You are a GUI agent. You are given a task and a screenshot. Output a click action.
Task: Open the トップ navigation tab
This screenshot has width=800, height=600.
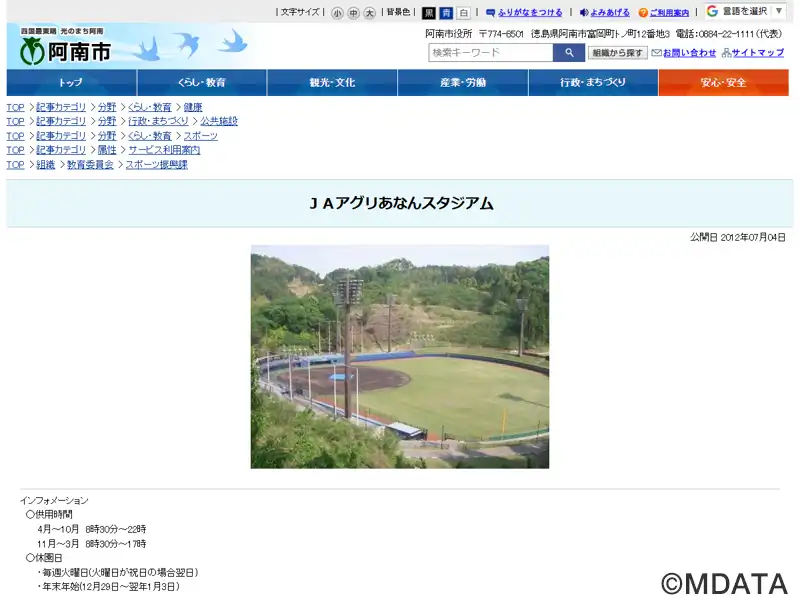tap(71, 83)
